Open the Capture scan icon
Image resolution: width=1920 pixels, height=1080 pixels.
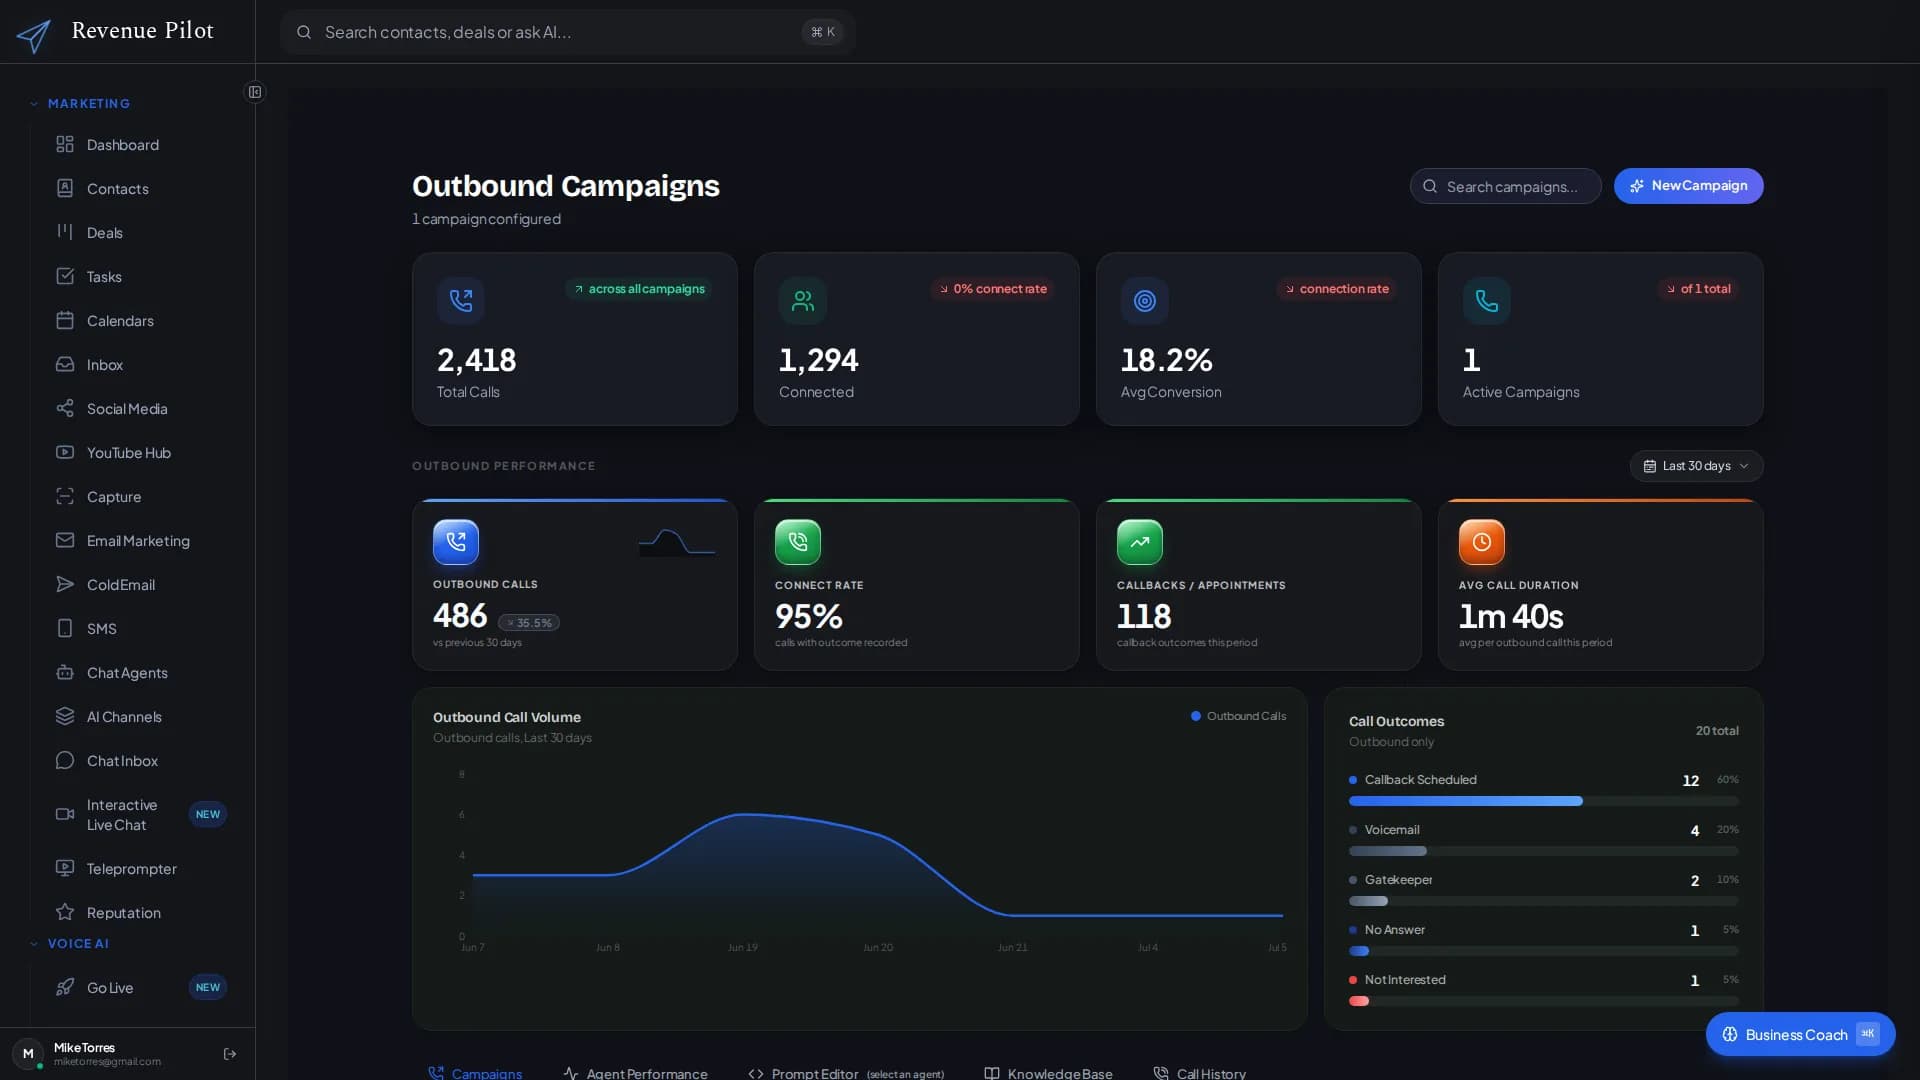[x=65, y=496]
